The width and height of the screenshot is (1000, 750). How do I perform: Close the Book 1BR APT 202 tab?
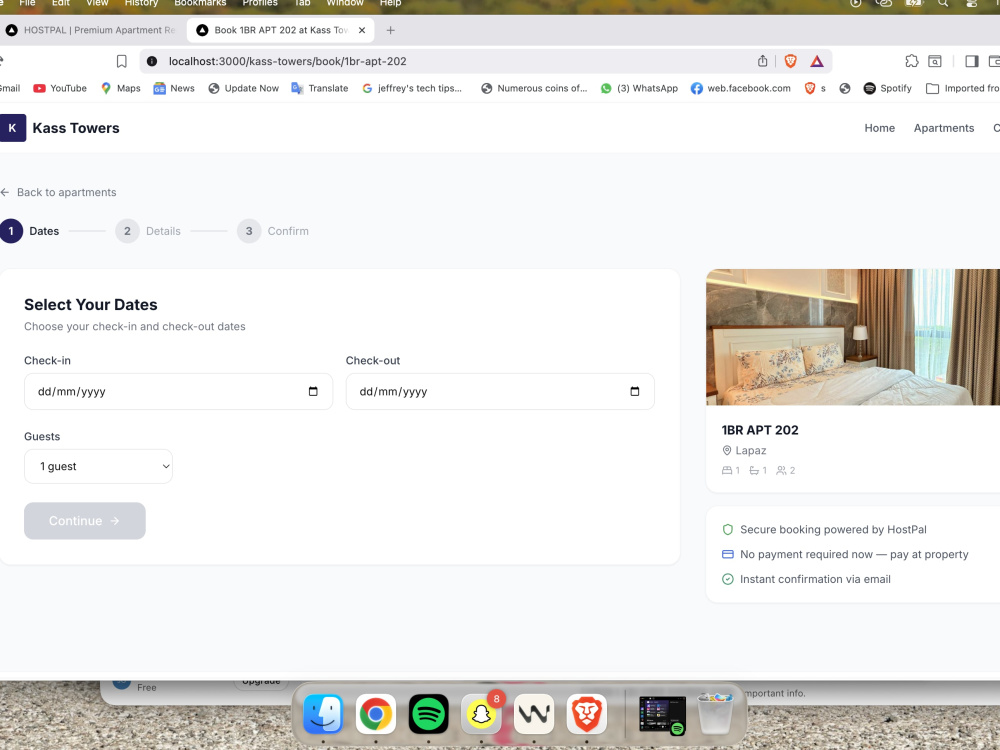[x=362, y=30]
